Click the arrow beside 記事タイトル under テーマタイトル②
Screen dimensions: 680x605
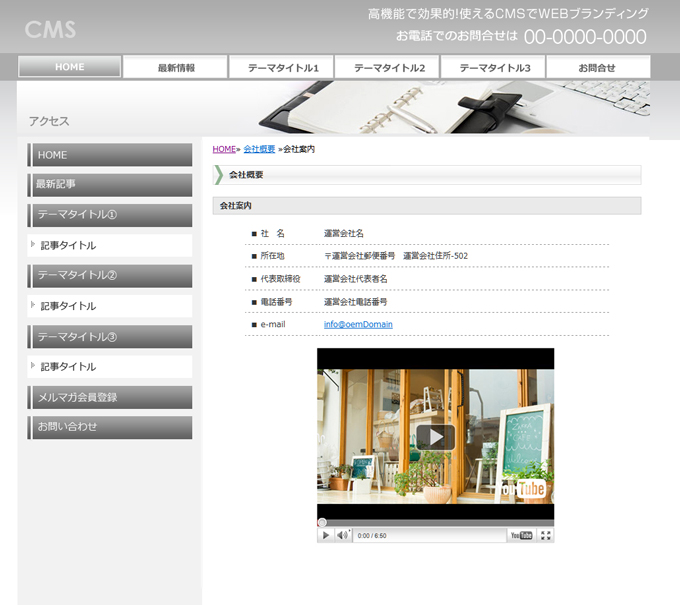tap(32, 305)
